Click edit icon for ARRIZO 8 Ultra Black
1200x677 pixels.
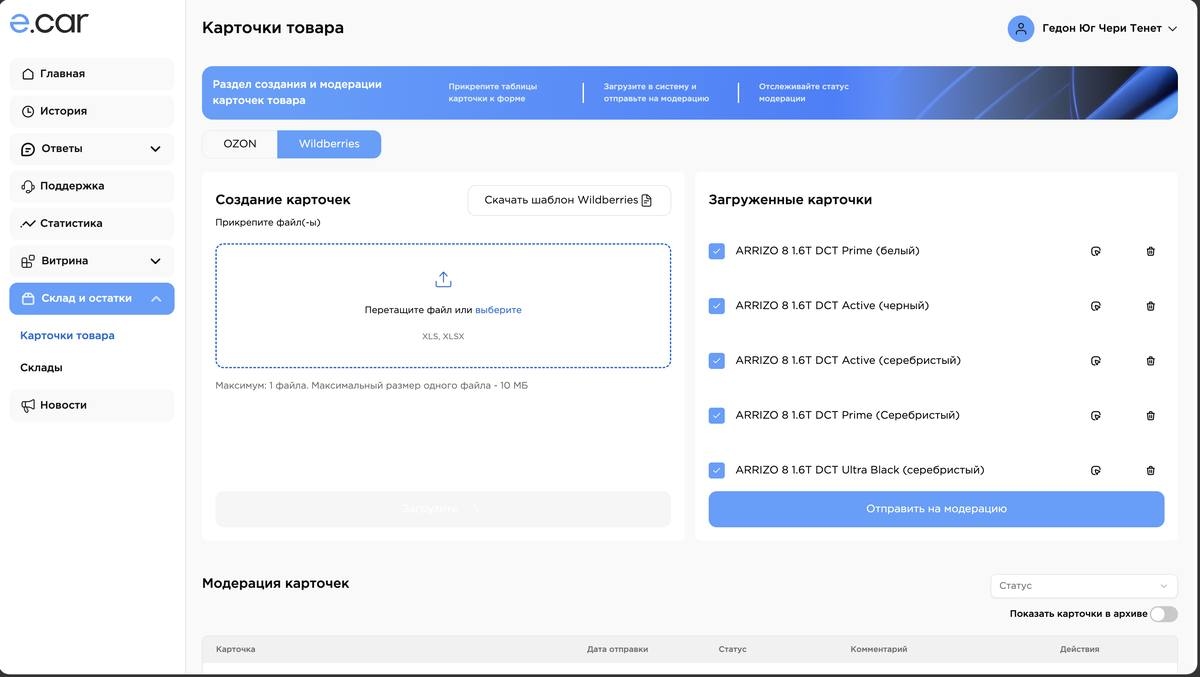1095,470
